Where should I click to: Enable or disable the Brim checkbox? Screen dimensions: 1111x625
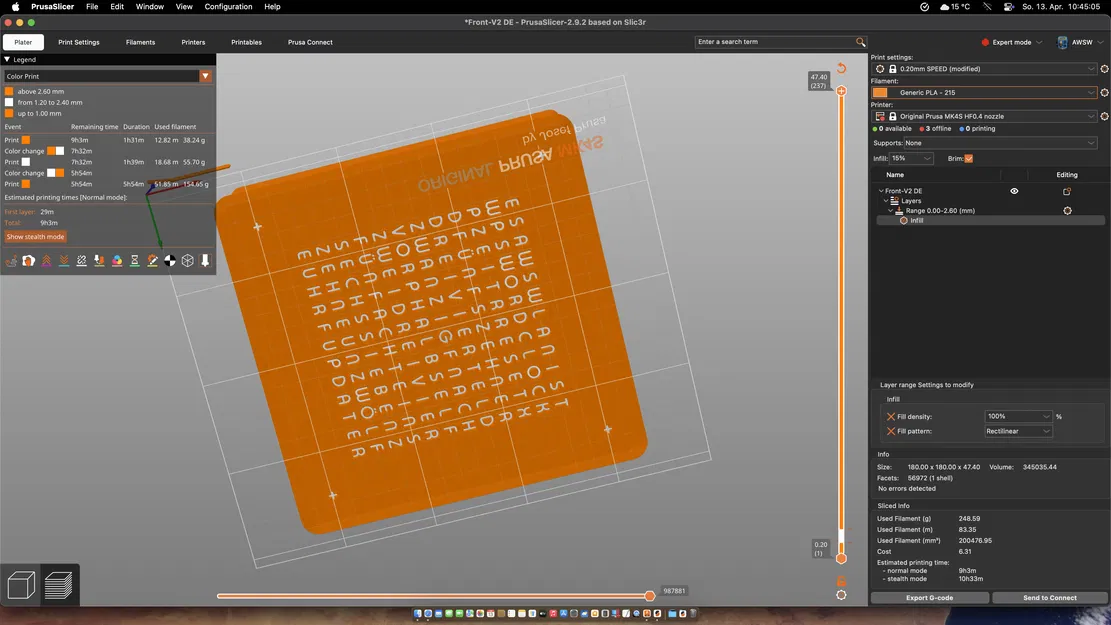coord(968,158)
